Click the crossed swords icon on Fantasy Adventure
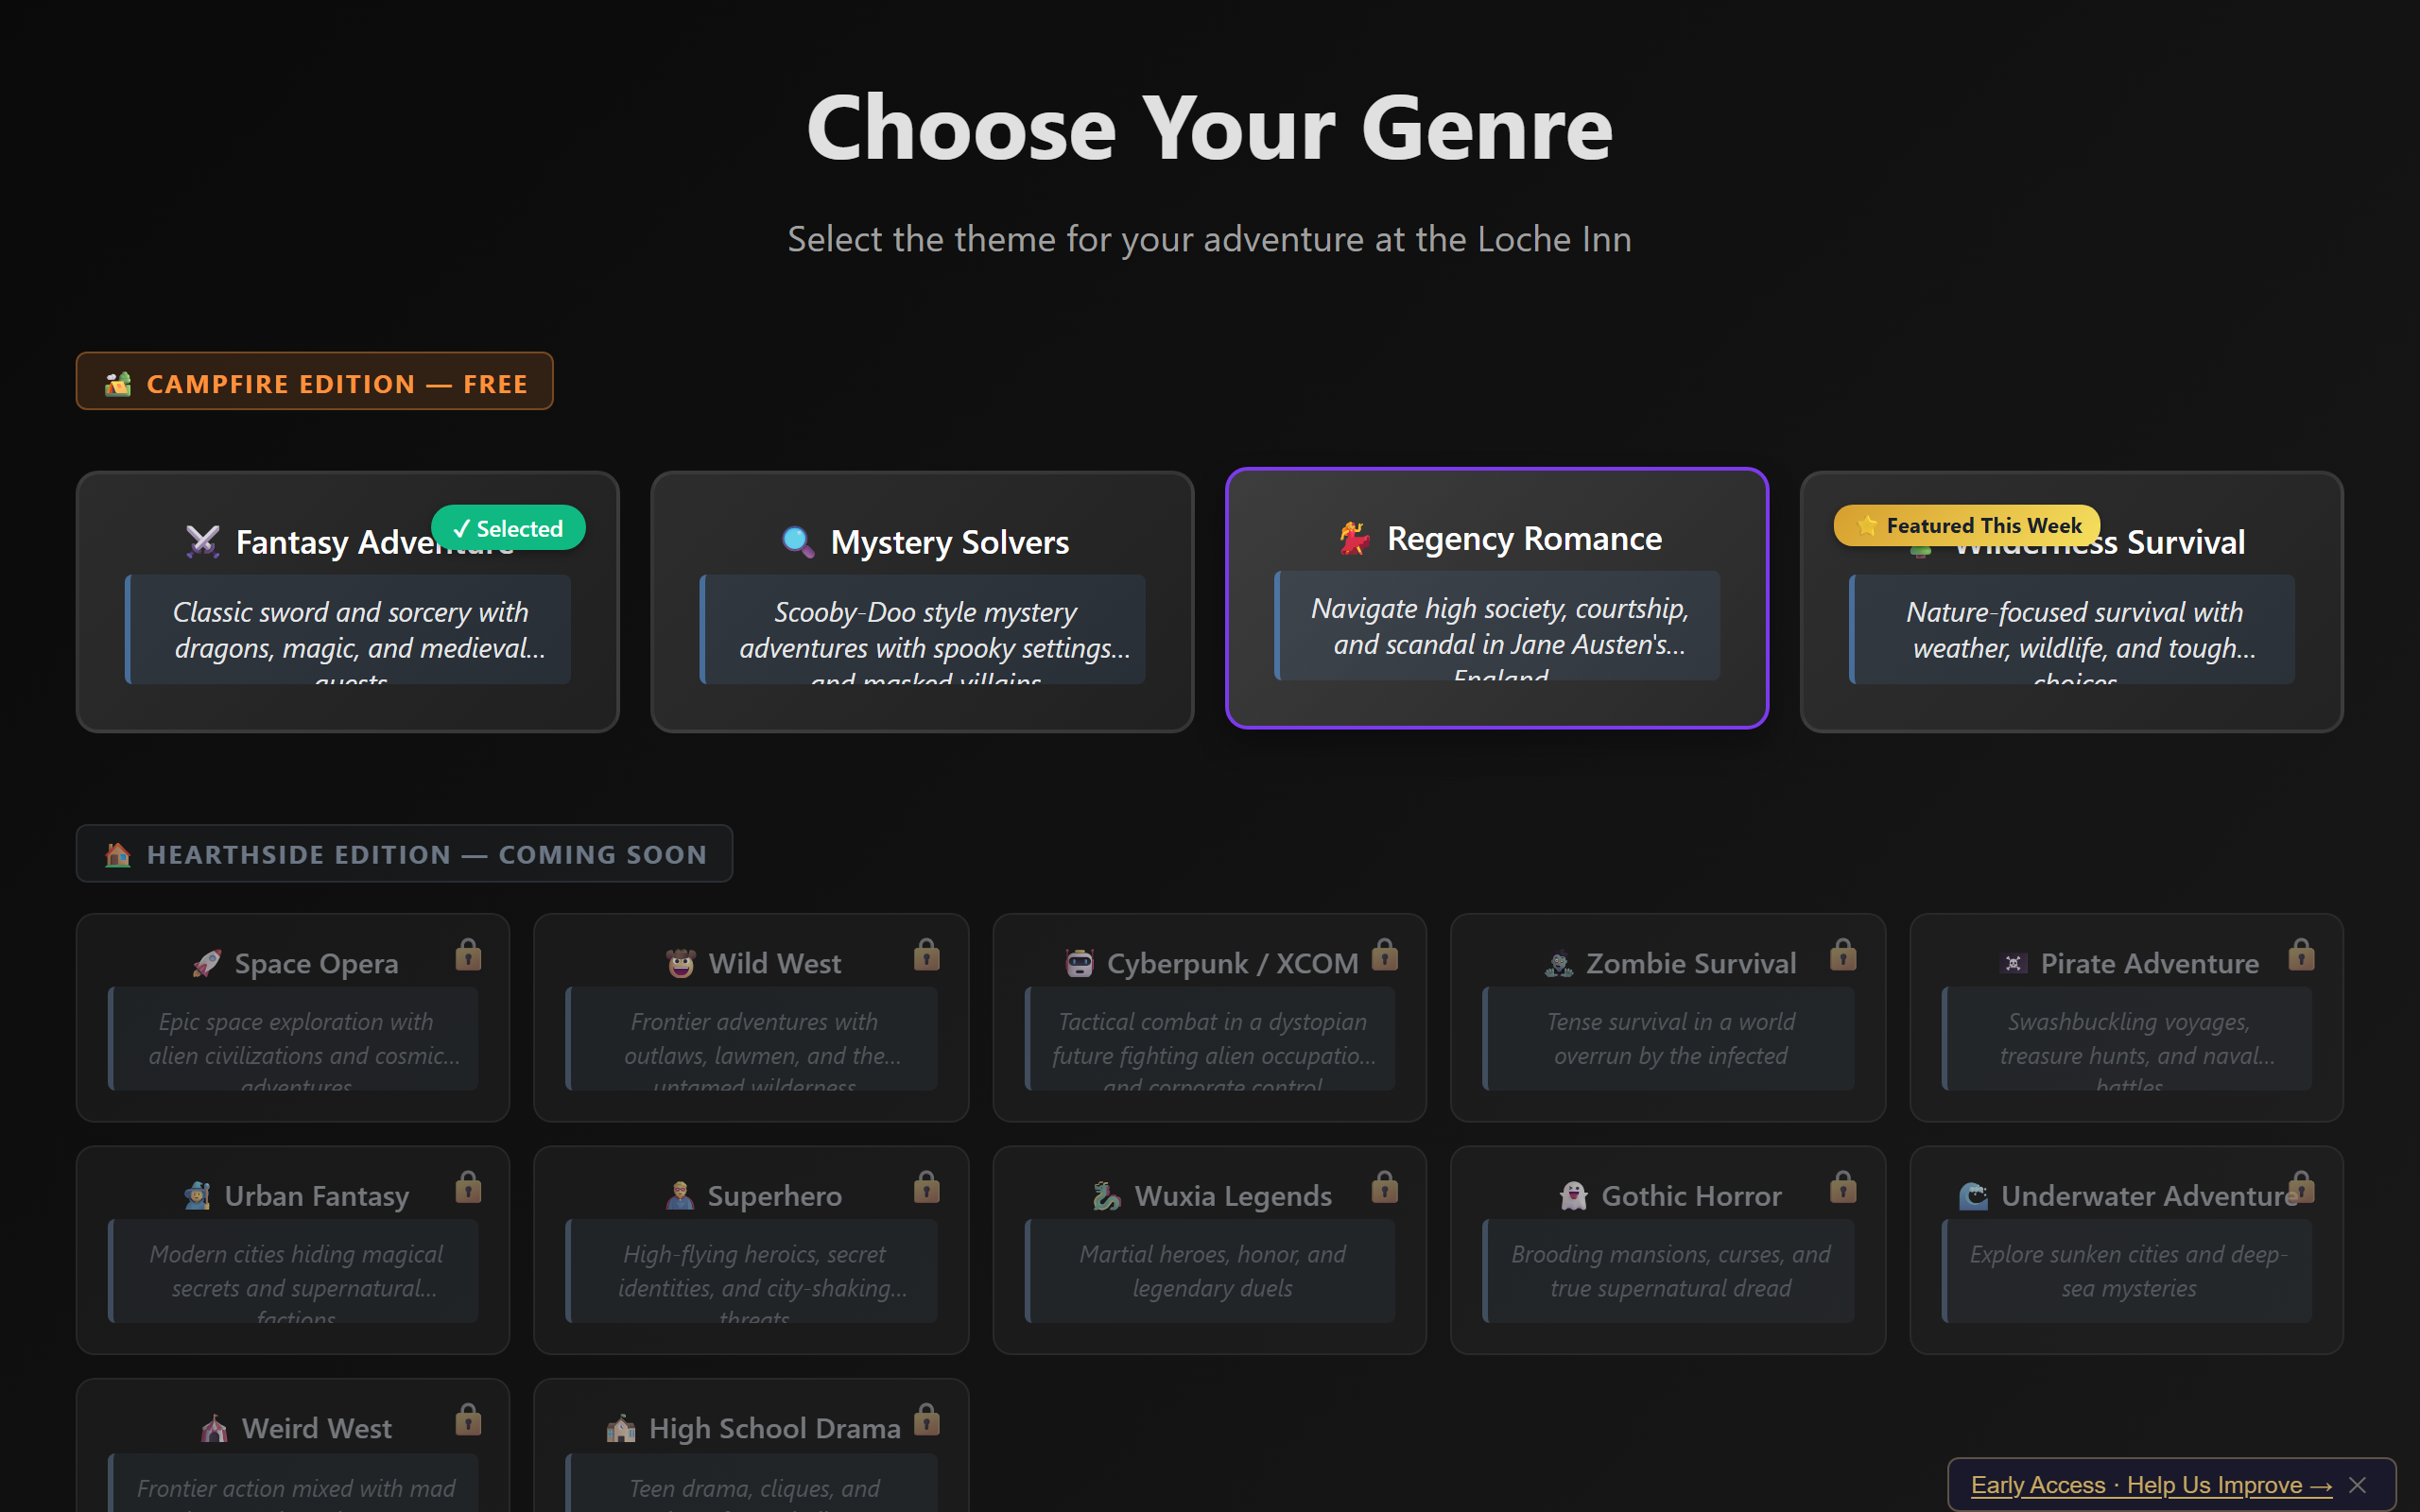2420x1512 pixels. pyautogui.click(x=204, y=540)
